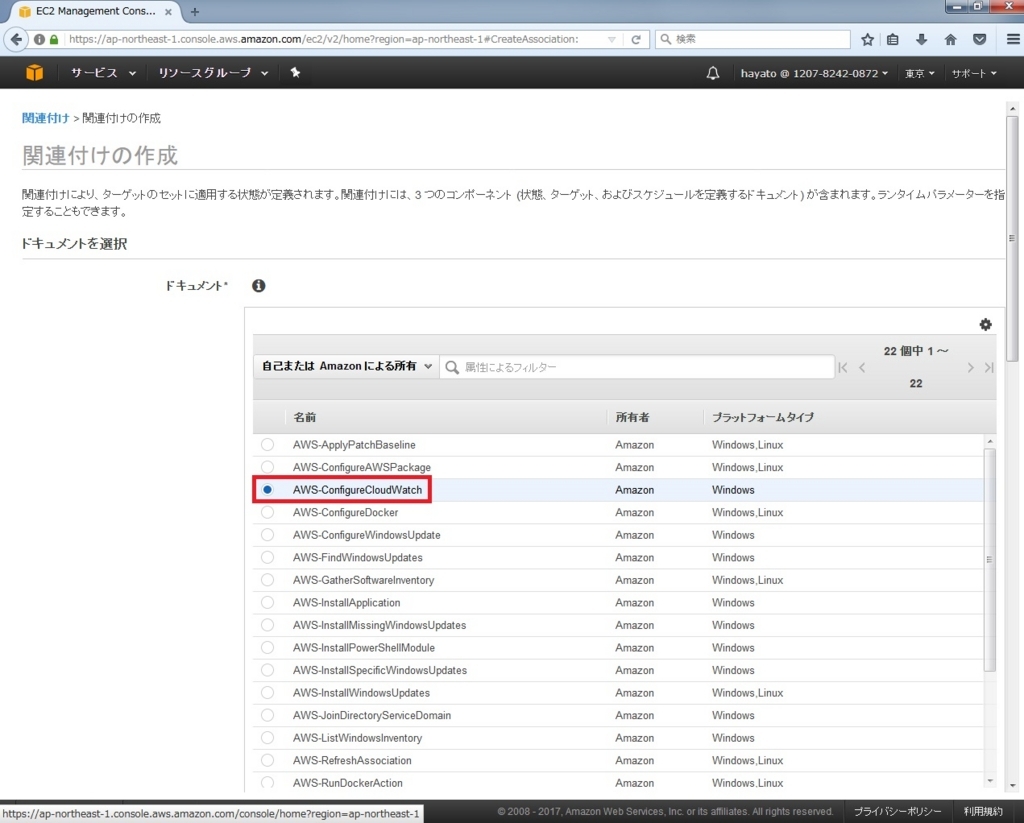Select AWS-ConfigureCloudWatch radio button

[x=267, y=490]
